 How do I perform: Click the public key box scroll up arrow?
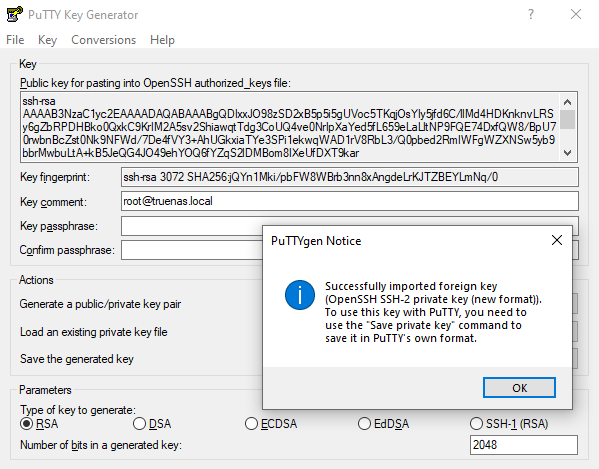(x=567, y=102)
